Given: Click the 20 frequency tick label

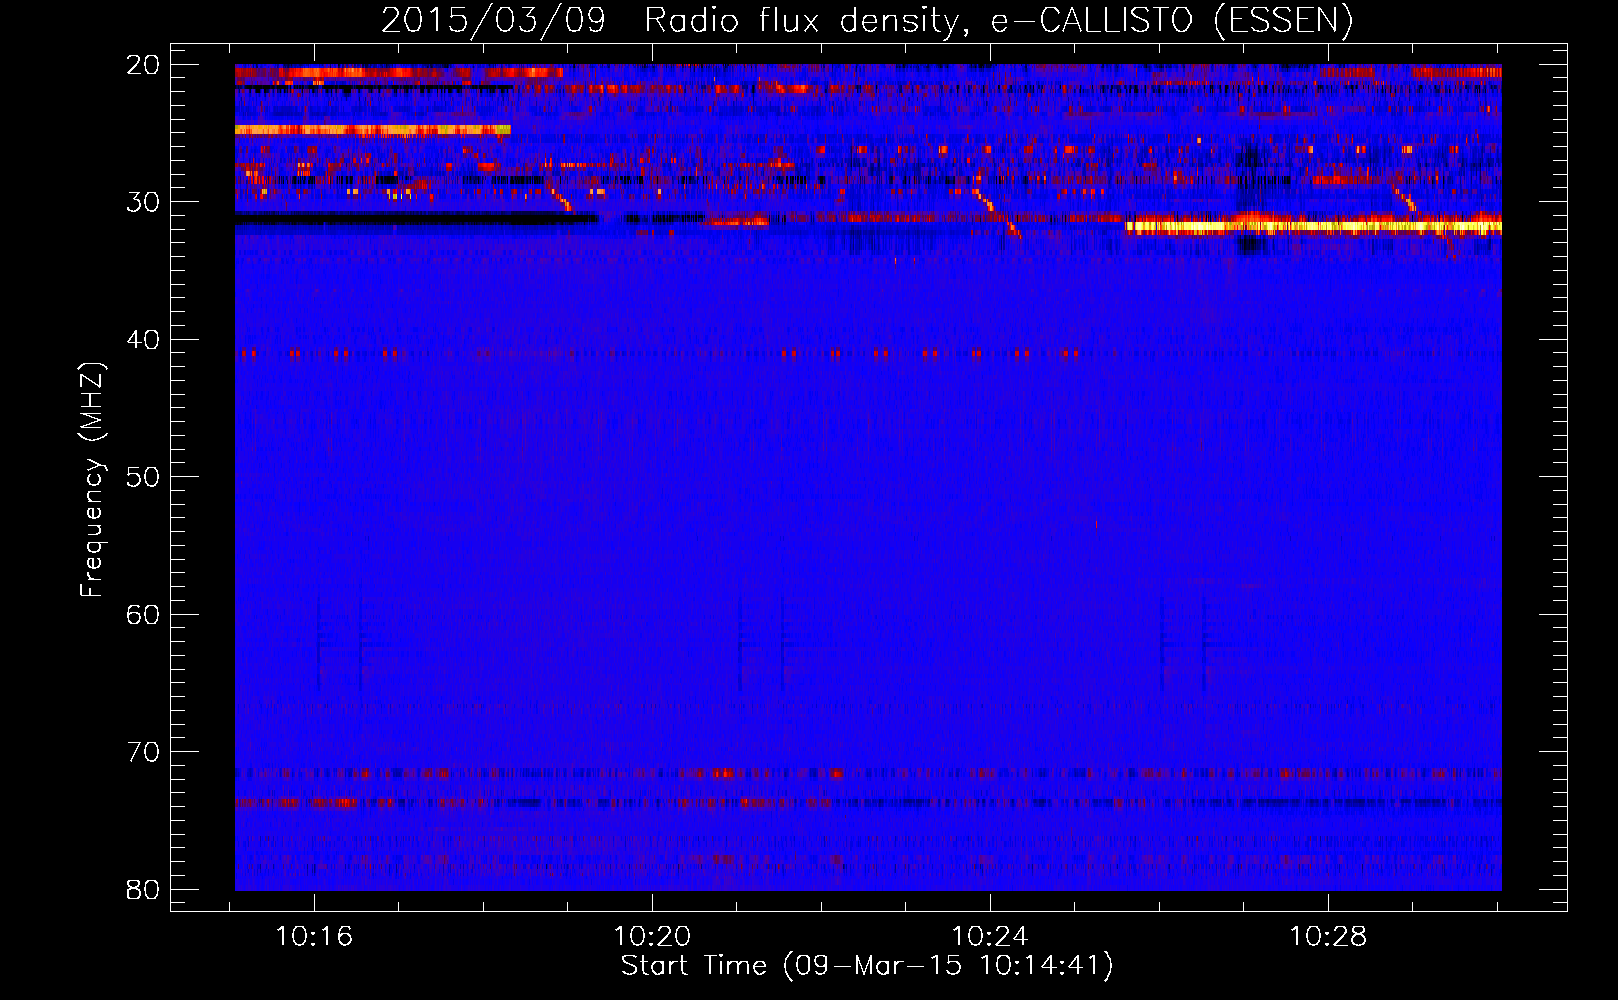Looking at the screenshot, I should pyautogui.click(x=143, y=65).
